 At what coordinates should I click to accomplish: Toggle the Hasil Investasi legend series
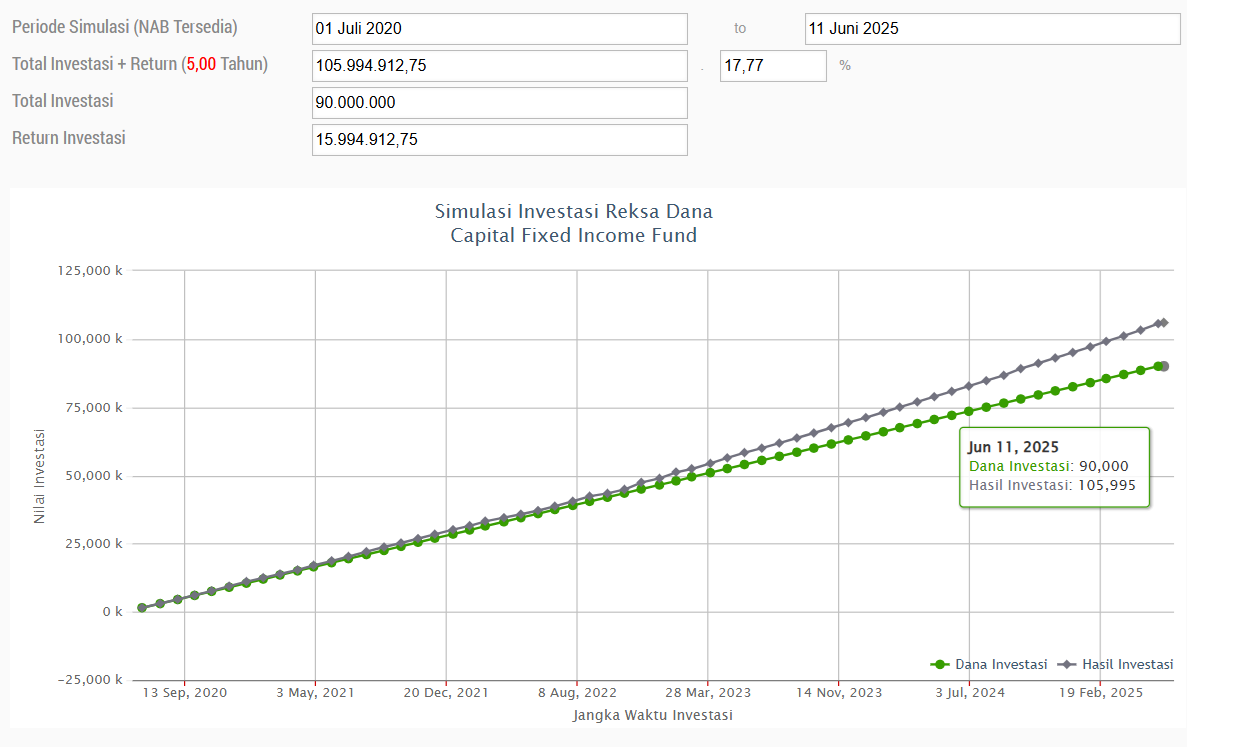coord(1115,664)
